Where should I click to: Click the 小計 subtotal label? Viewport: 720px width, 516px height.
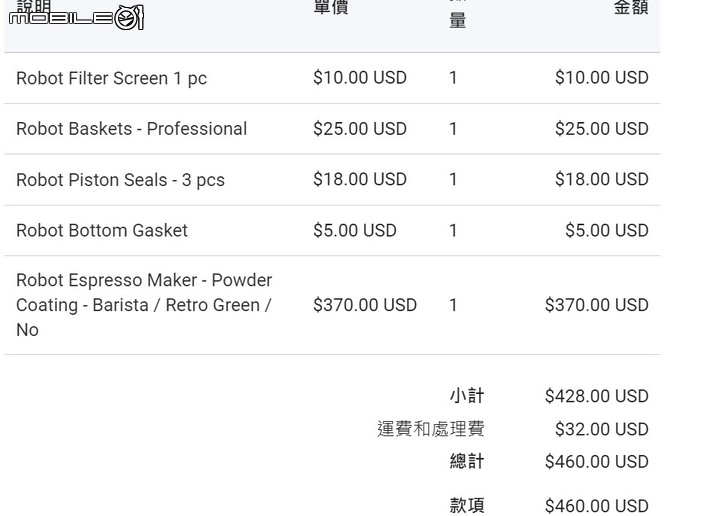(x=467, y=396)
